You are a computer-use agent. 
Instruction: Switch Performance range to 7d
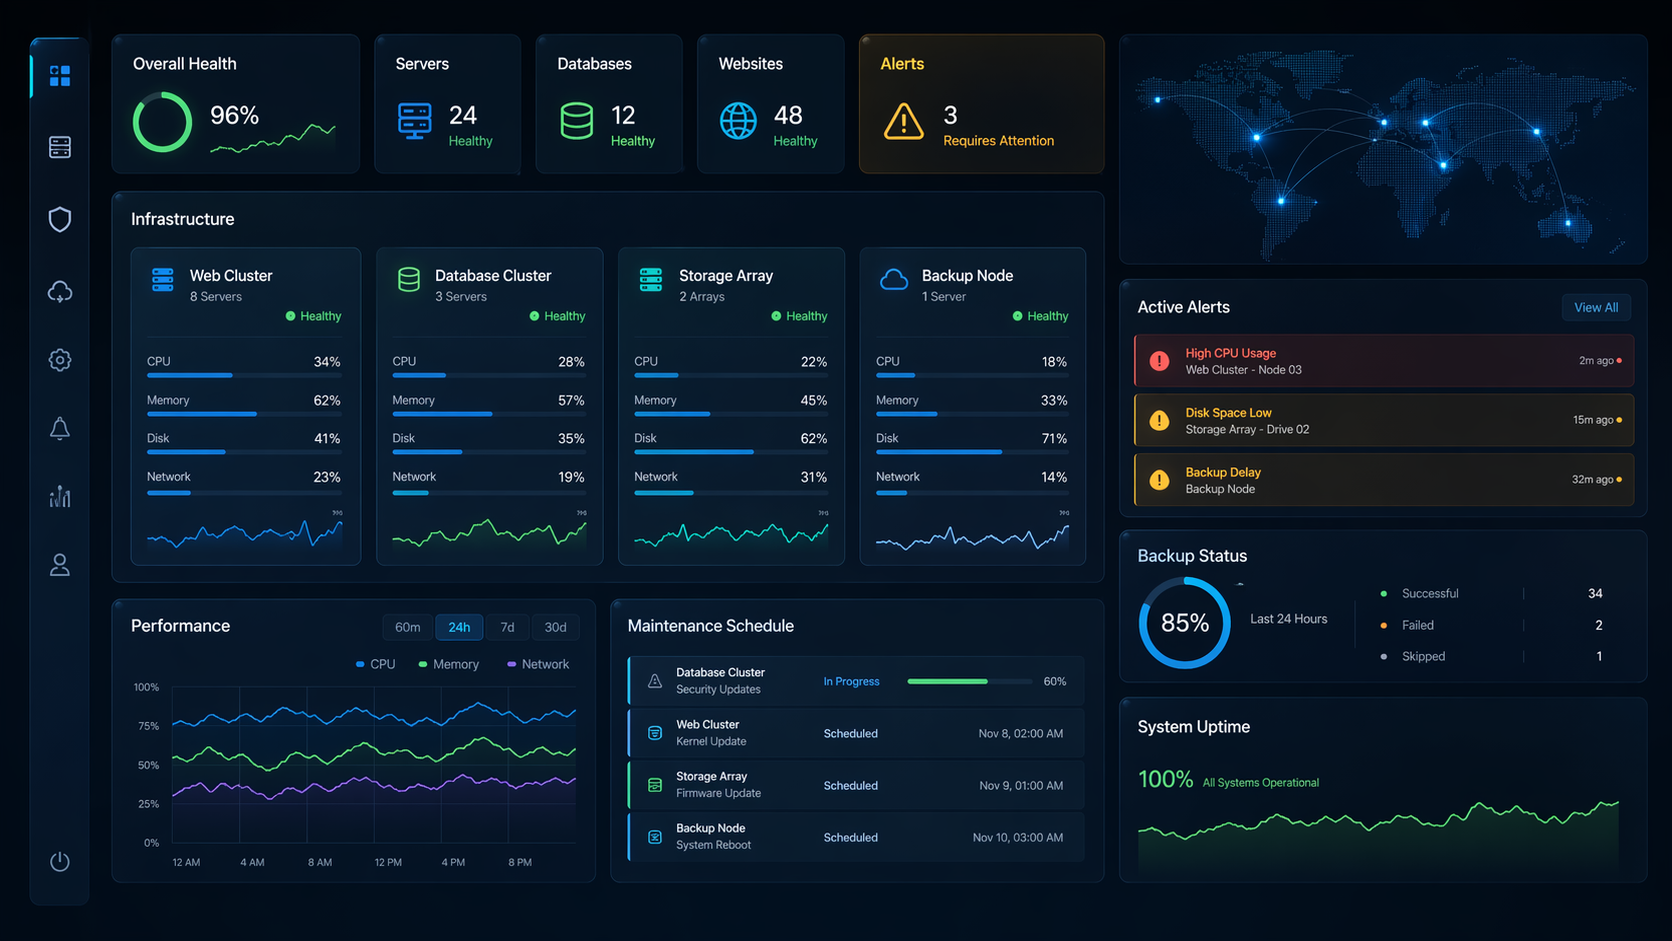coord(508,627)
